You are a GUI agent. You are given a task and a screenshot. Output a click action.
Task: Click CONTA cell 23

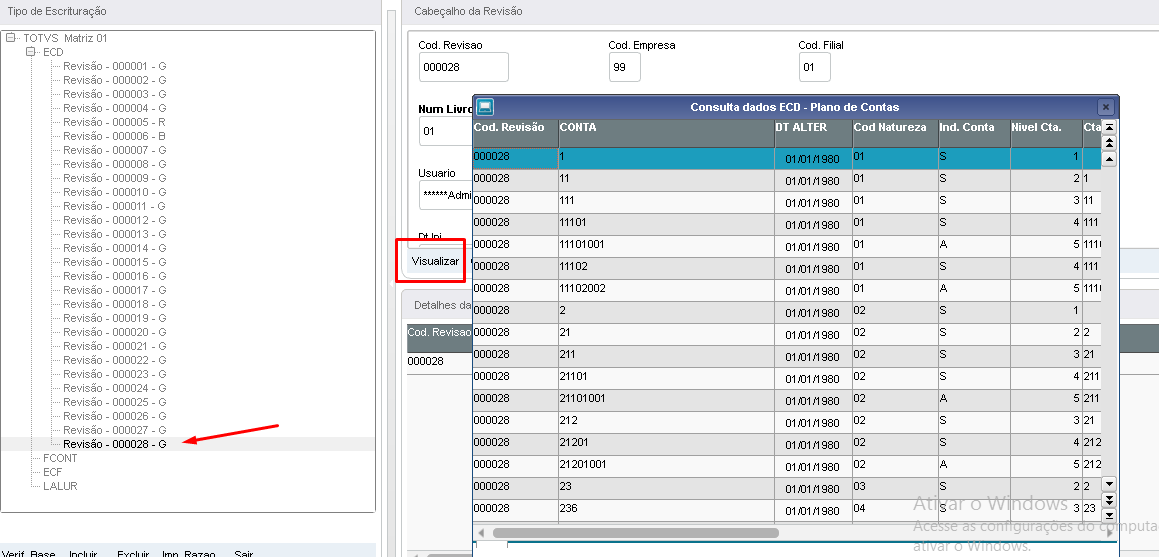pos(667,488)
